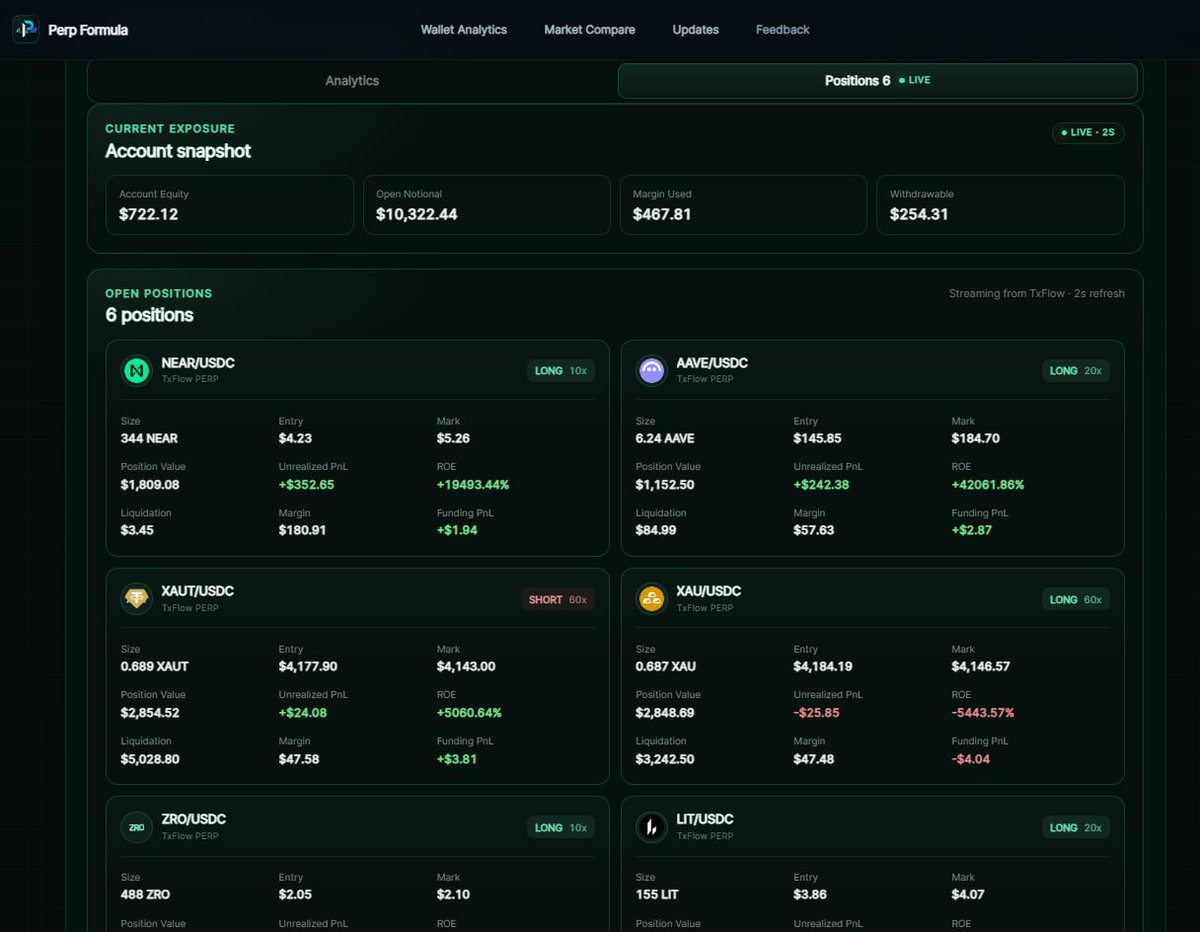Click the 6.24 AAVE size value
1200x932 pixels.
pyautogui.click(x=665, y=438)
